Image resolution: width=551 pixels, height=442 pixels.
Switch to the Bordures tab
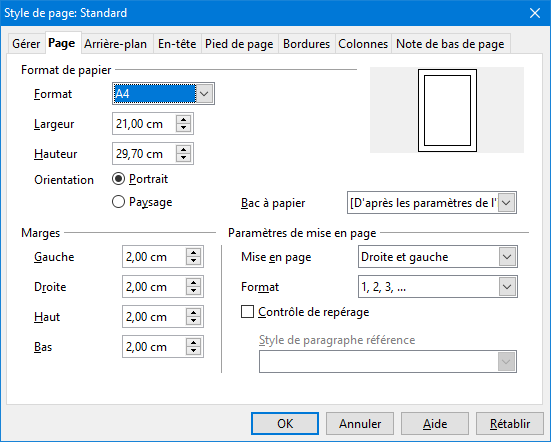[306, 44]
